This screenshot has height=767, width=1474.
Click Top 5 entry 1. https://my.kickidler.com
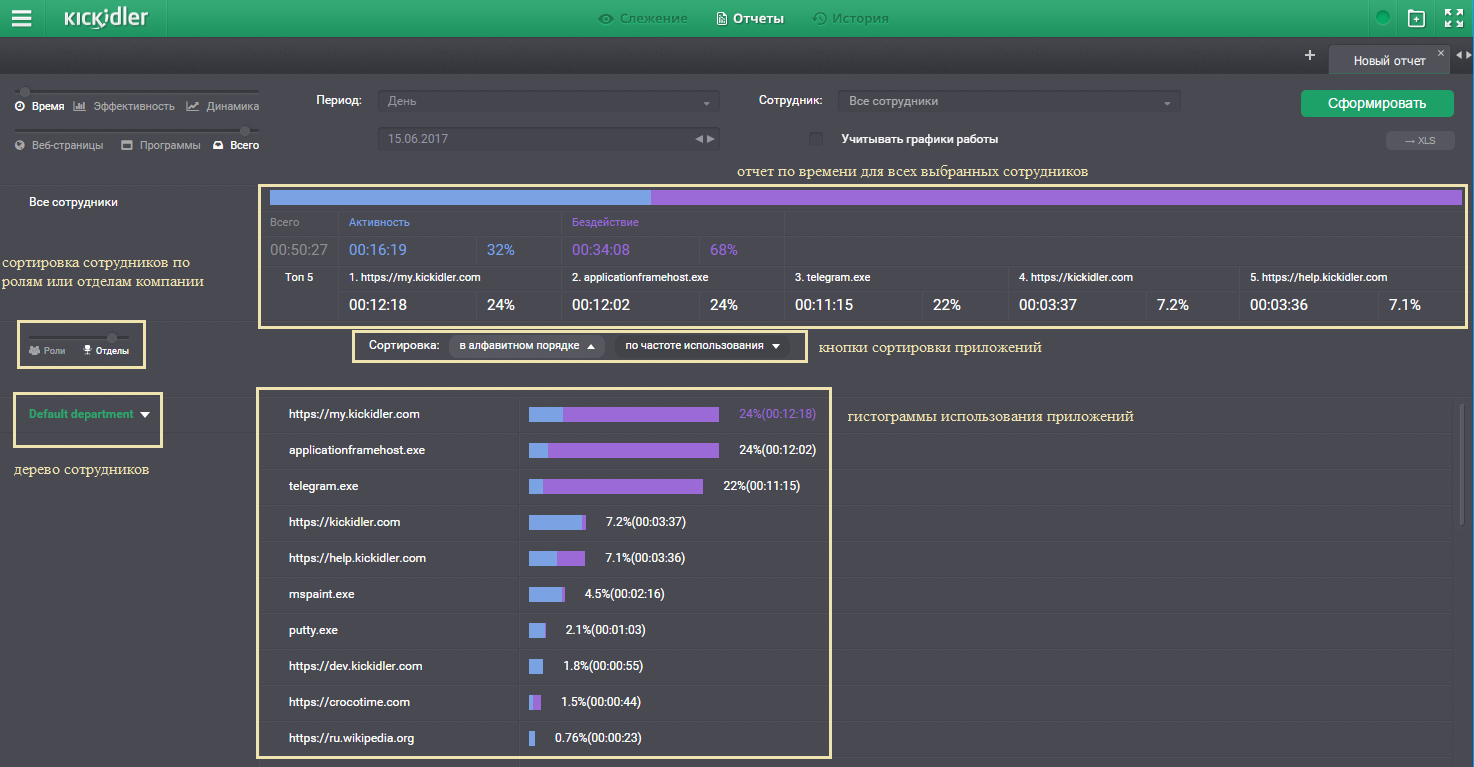click(415, 277)
